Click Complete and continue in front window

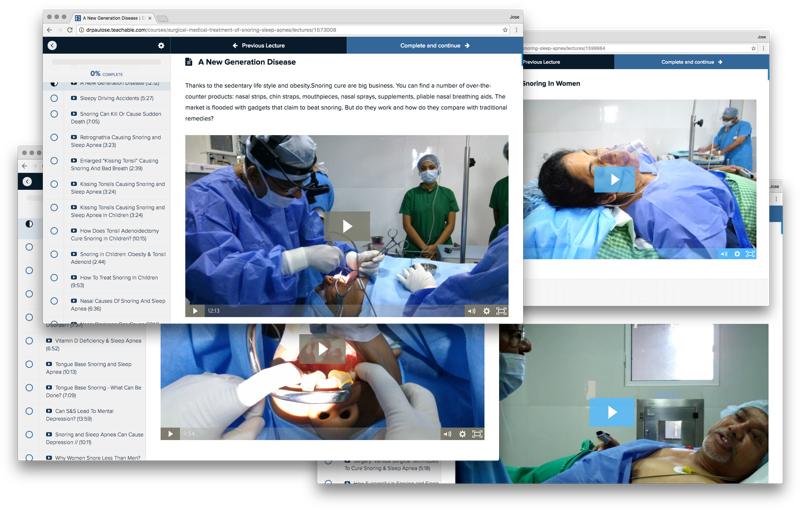click(x=435, y=45)
